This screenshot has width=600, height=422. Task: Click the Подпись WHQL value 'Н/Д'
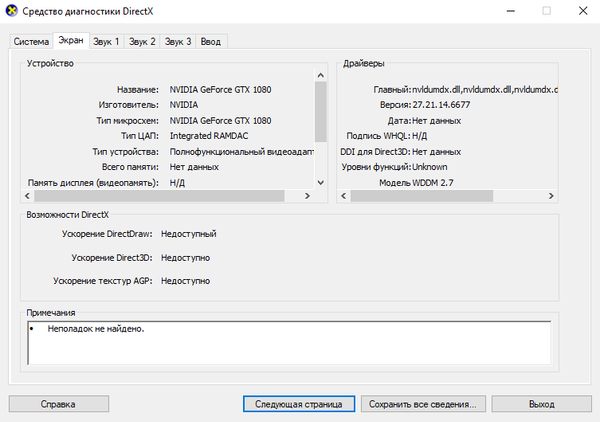point(419,136)
